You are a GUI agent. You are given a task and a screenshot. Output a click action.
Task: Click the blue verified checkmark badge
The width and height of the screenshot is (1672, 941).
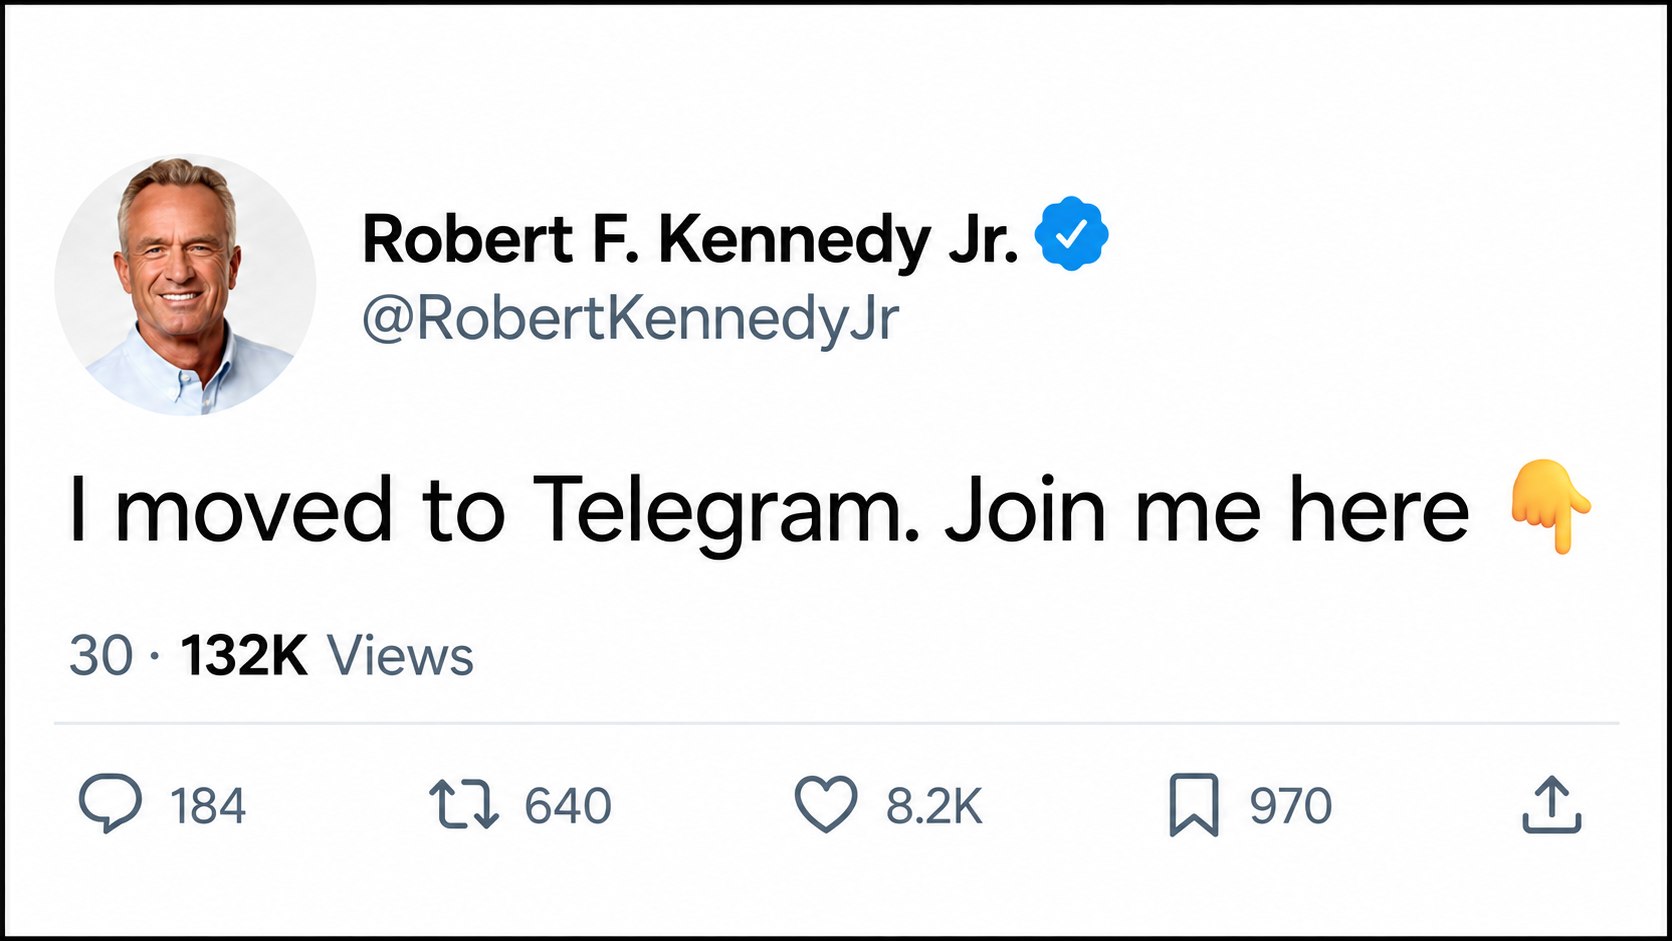(x=1071, y=234)
